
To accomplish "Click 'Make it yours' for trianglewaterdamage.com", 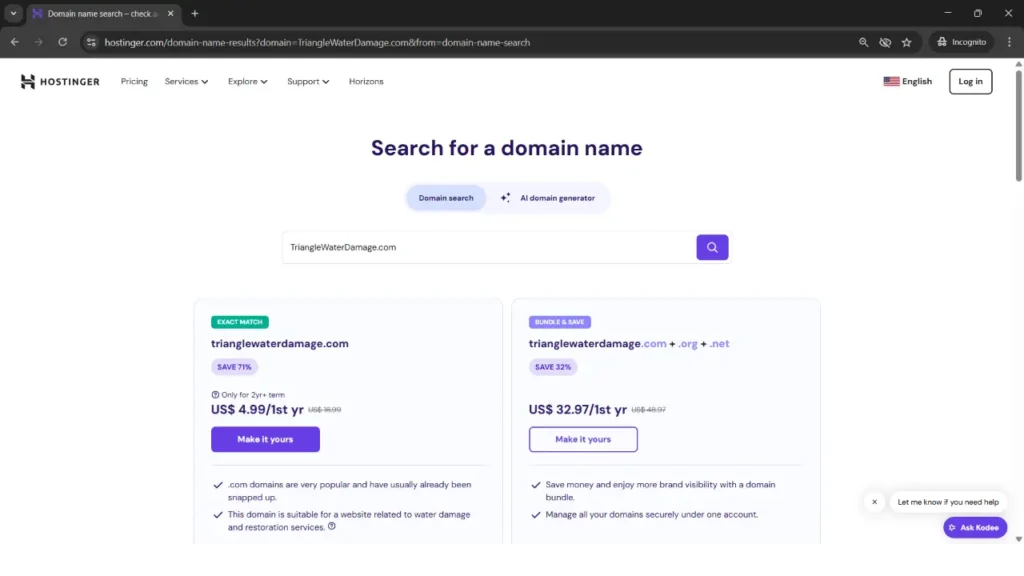I will click(265, 440).
